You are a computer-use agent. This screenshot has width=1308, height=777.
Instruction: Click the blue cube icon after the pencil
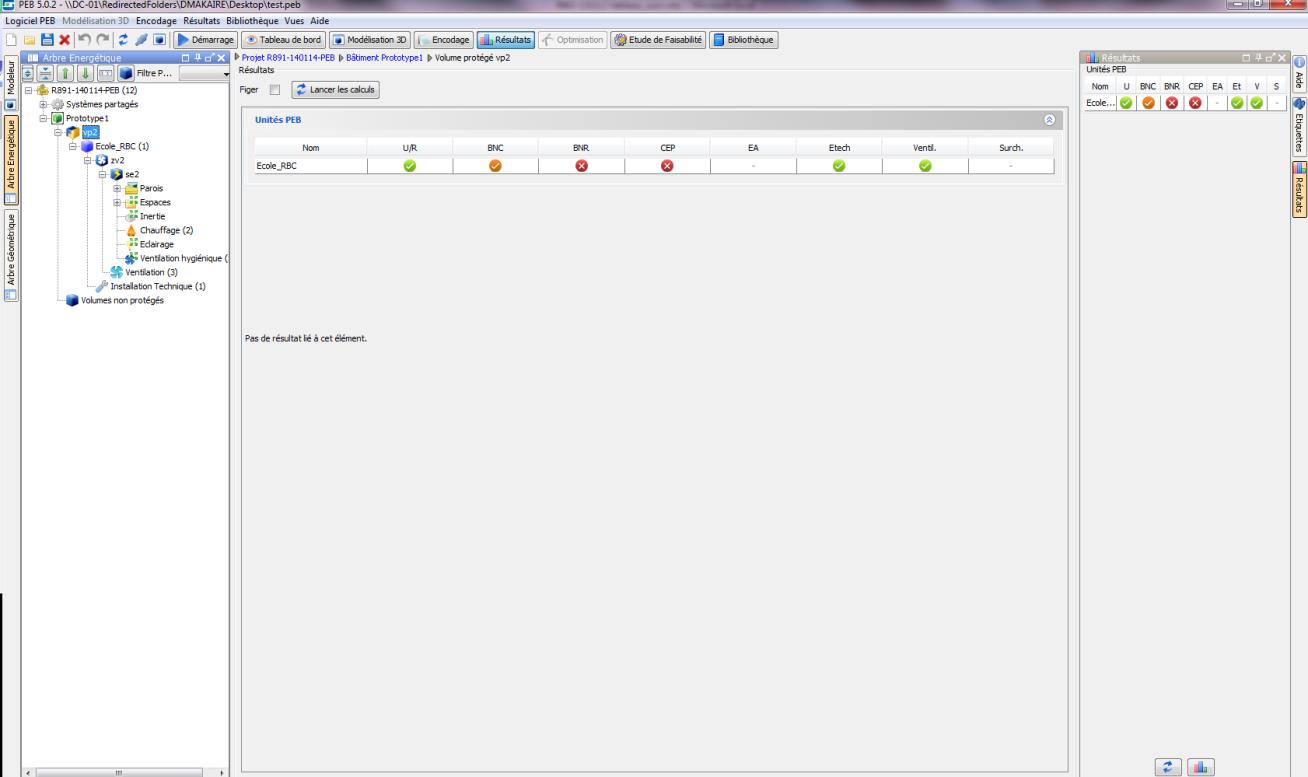[x=158, y=39]
